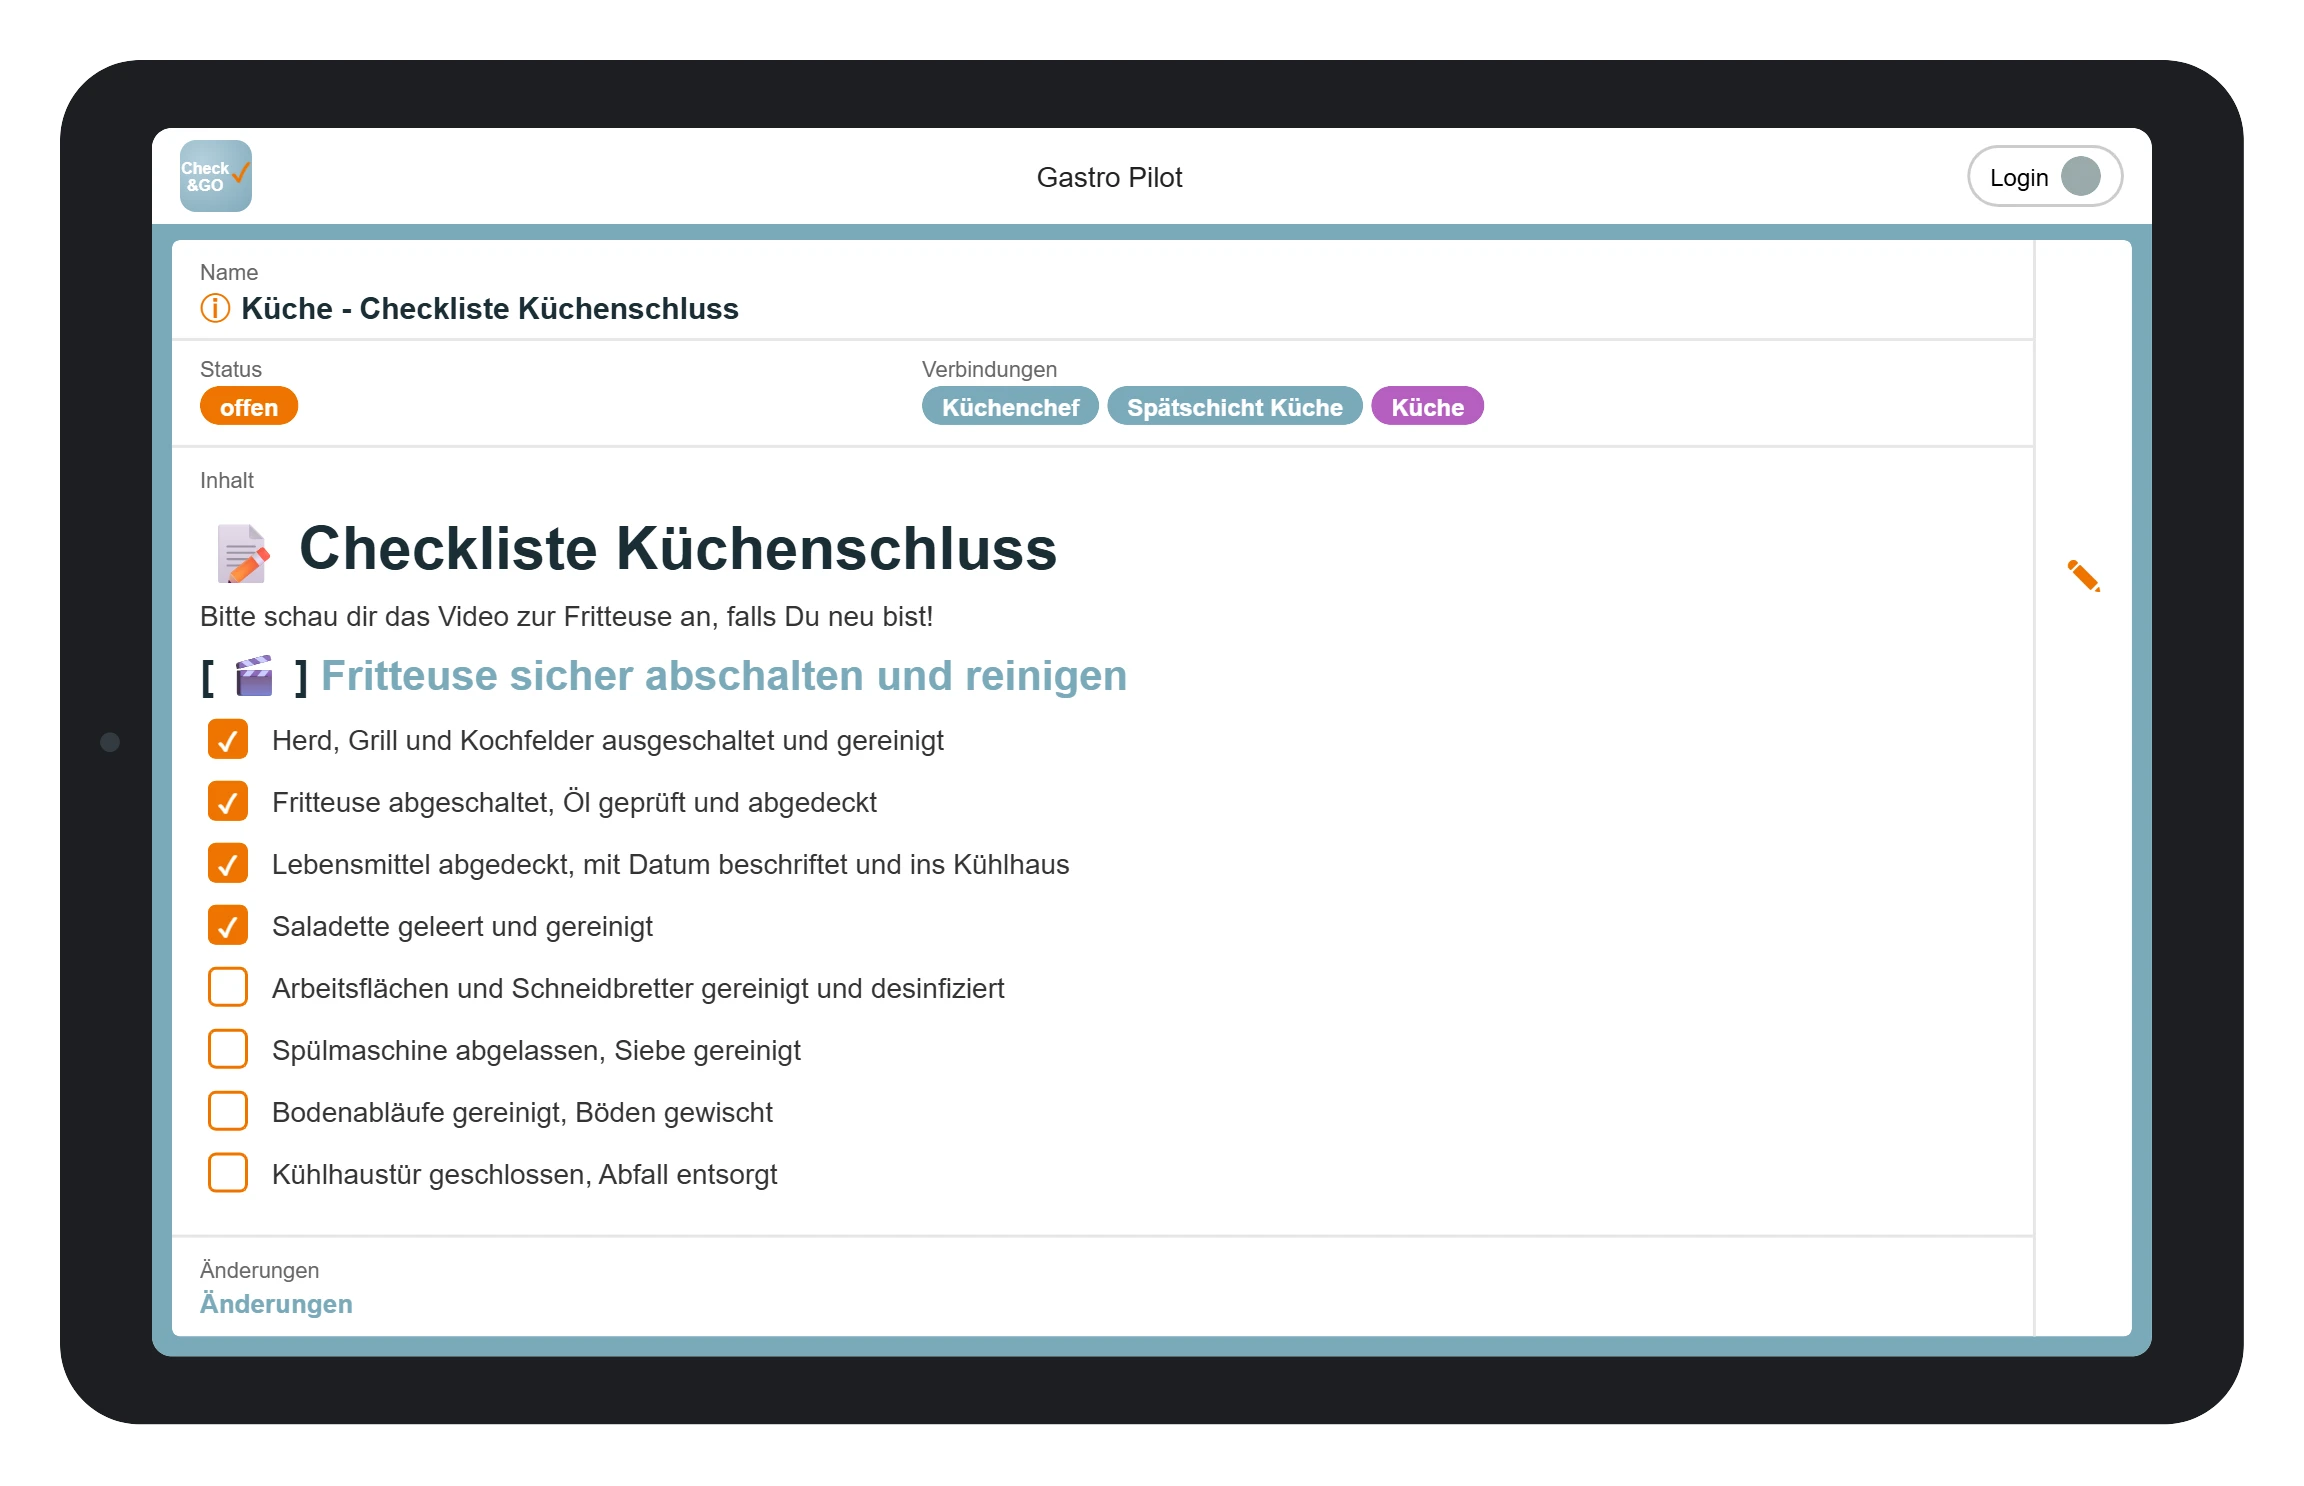
Task: Click the Bitte schau dir das Video text
Action: (566, 617)
